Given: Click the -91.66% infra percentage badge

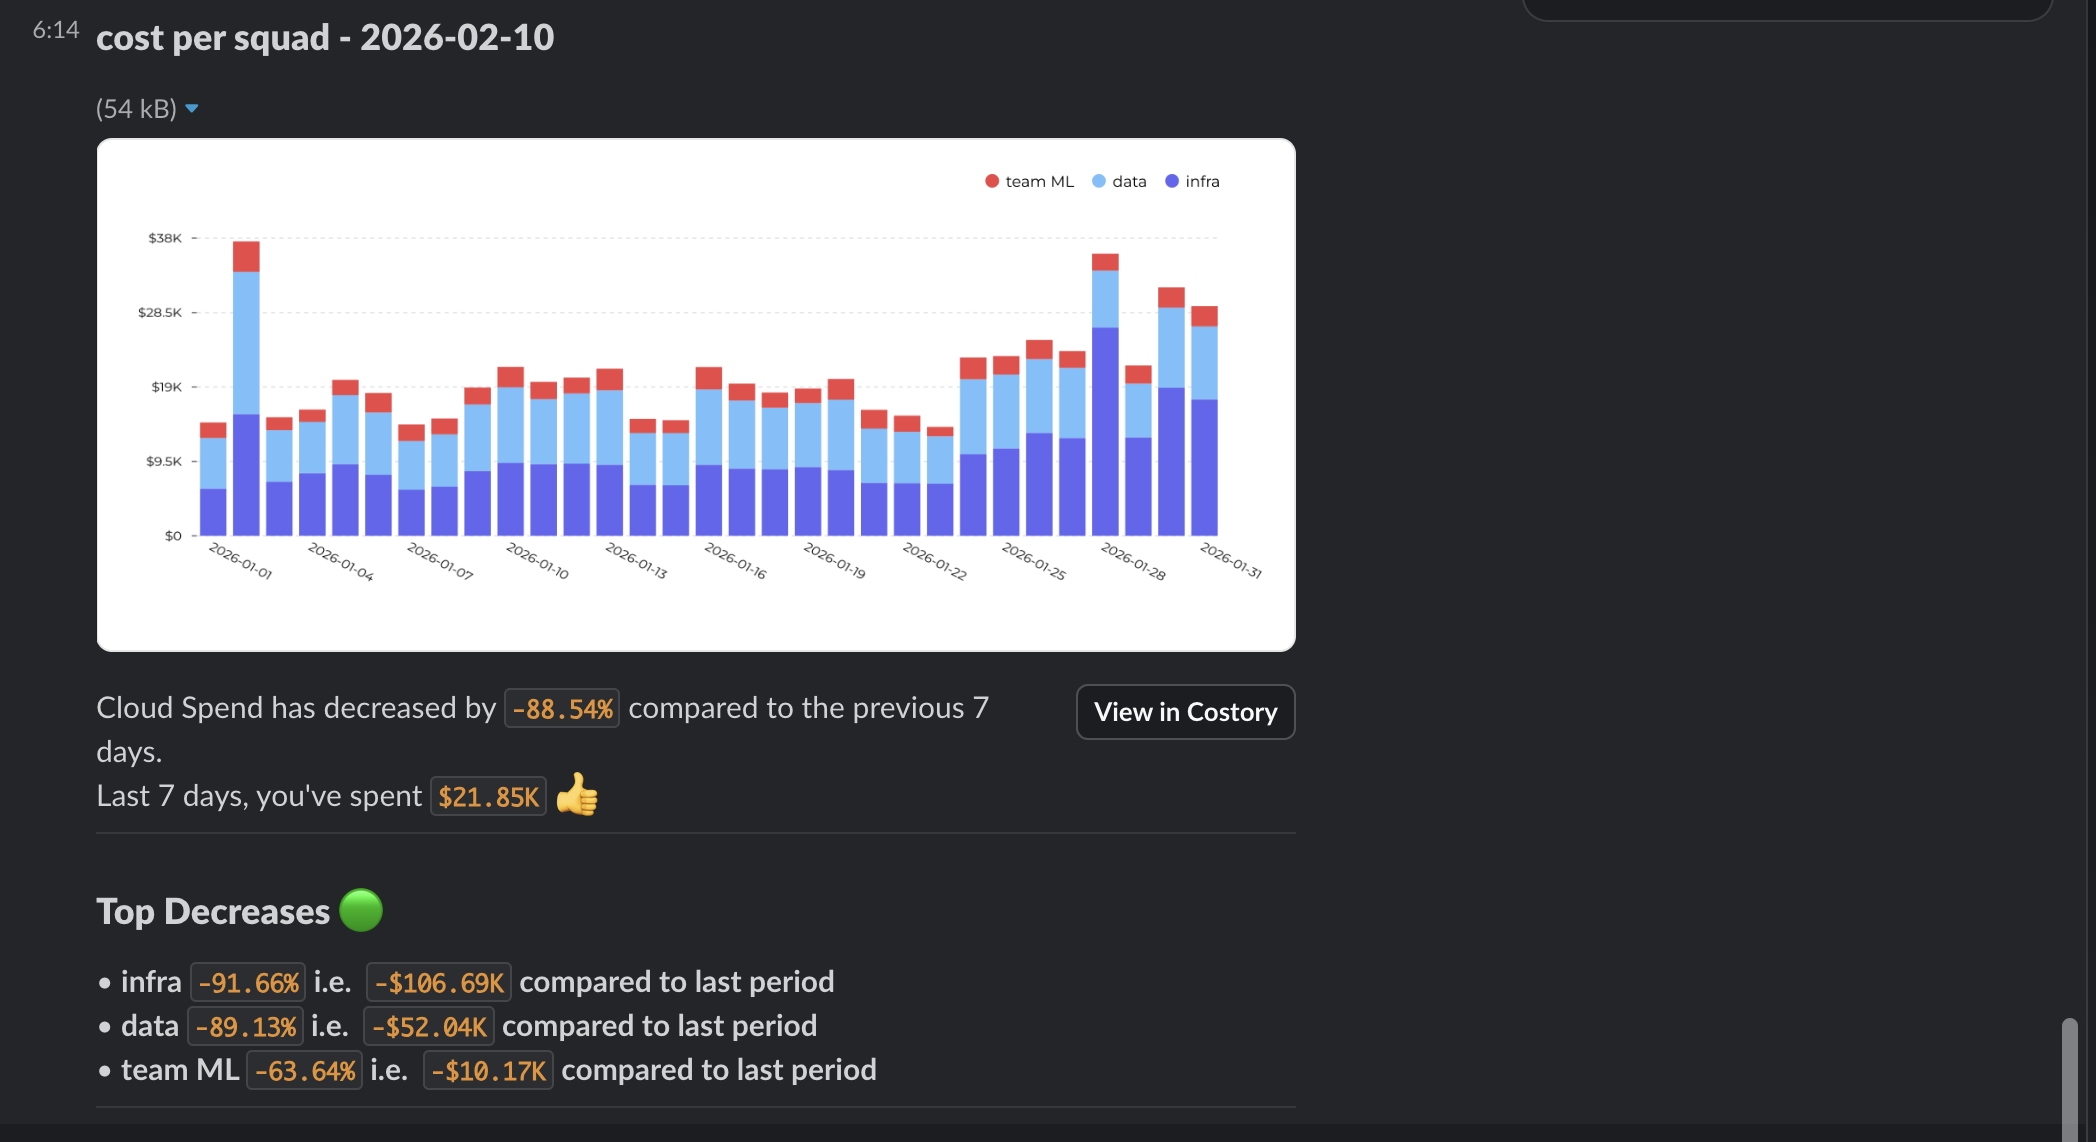Looking at the screenshot, I should pos(247,982).
